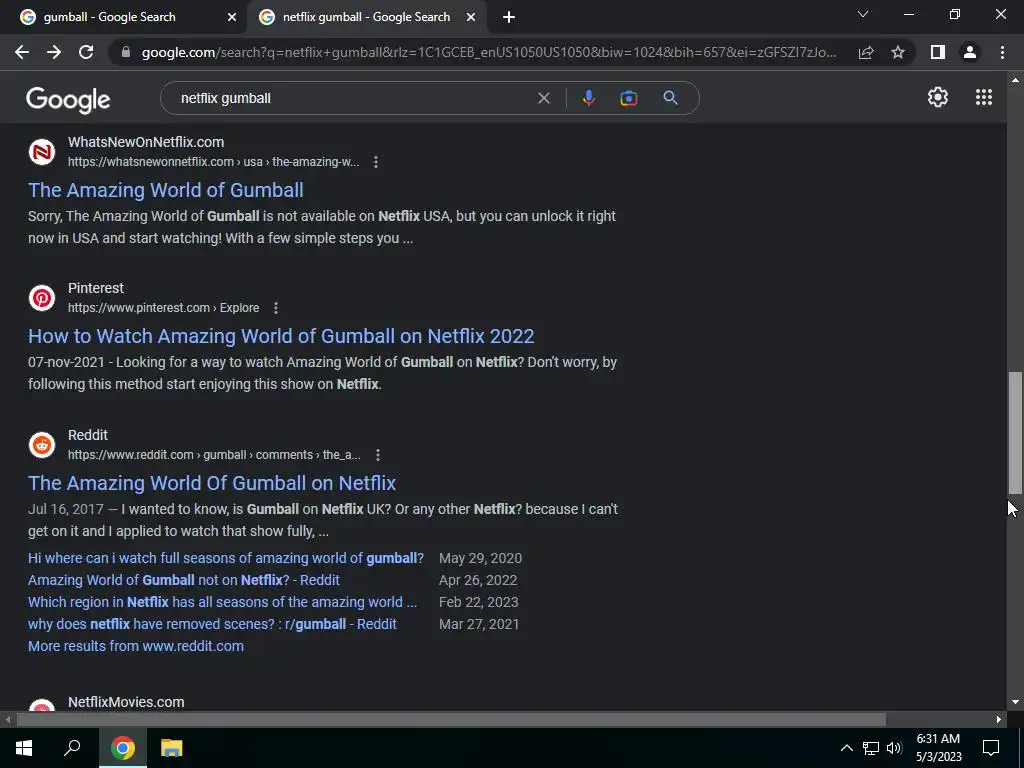Open more options for WhatsNewOnNetflix result
The image size is (1024, 768).
[376, 162]
